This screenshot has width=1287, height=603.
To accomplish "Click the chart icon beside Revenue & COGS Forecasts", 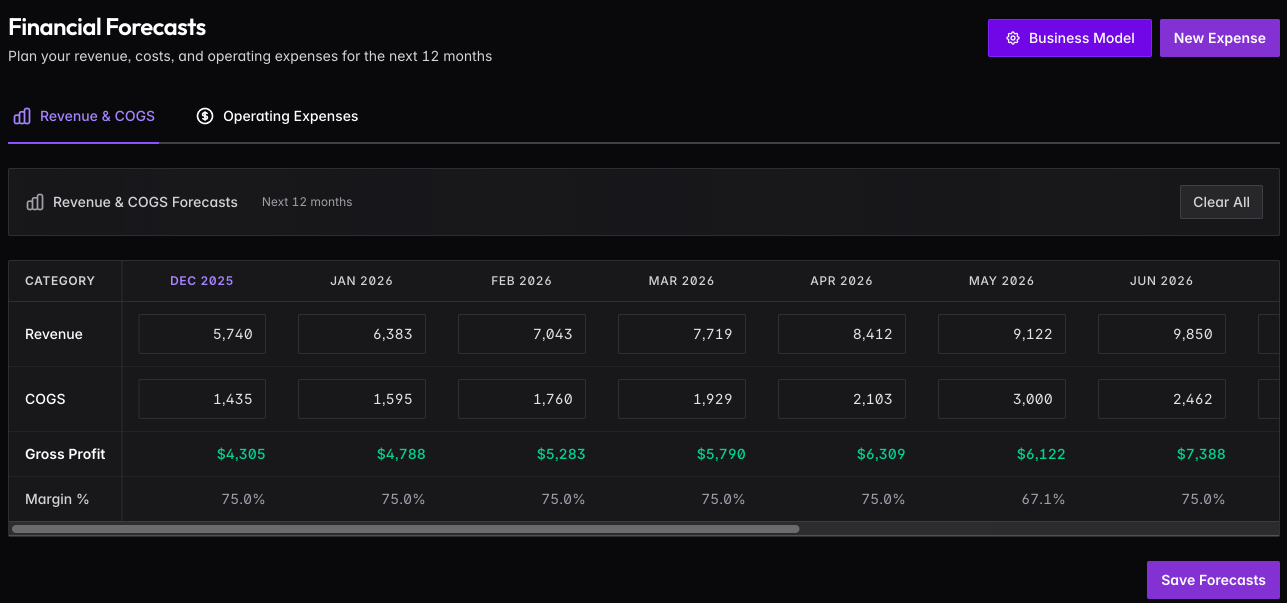I will point(35,202).
